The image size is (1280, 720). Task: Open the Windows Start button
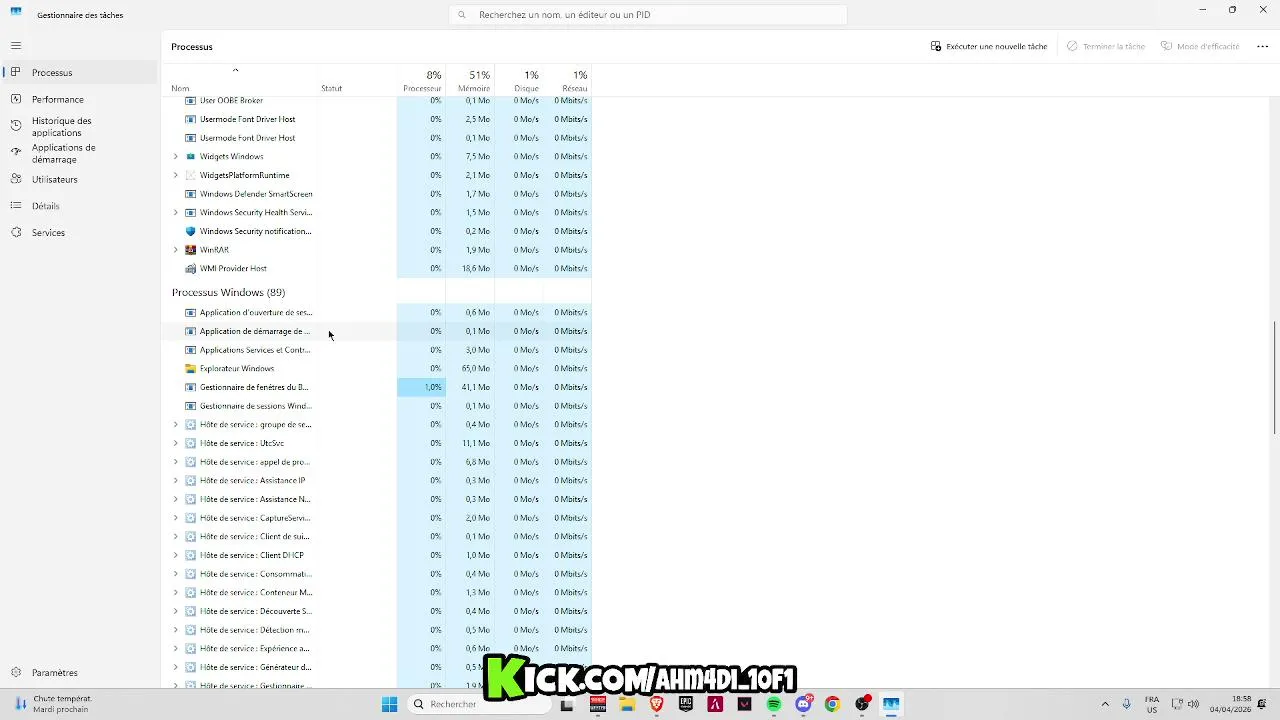coord(390,704)
